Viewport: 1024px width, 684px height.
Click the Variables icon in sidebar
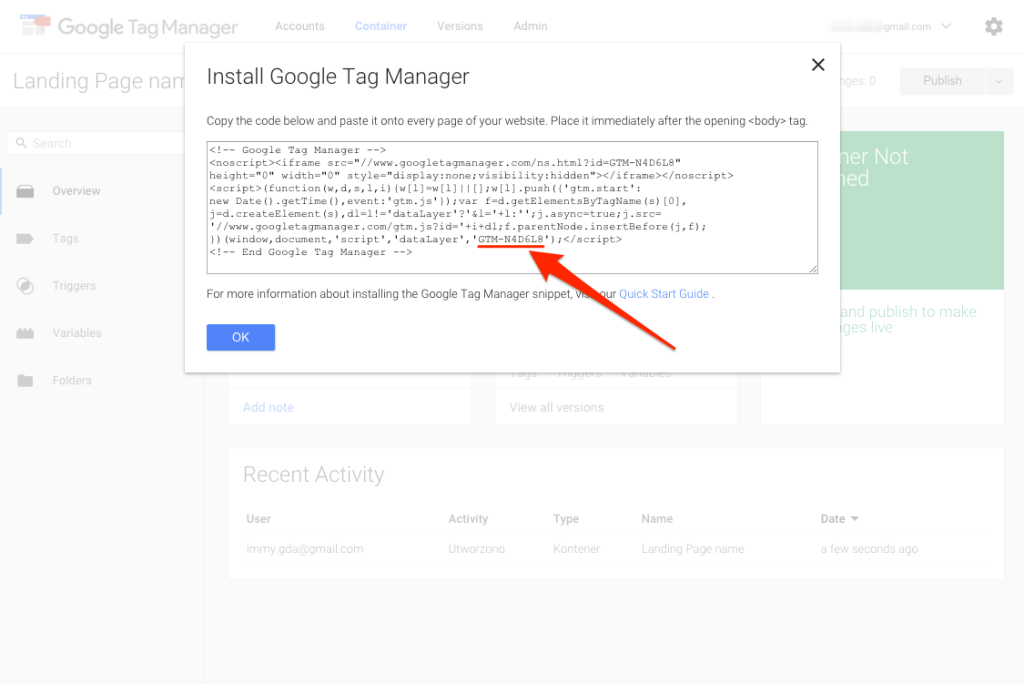click(25, 333)
